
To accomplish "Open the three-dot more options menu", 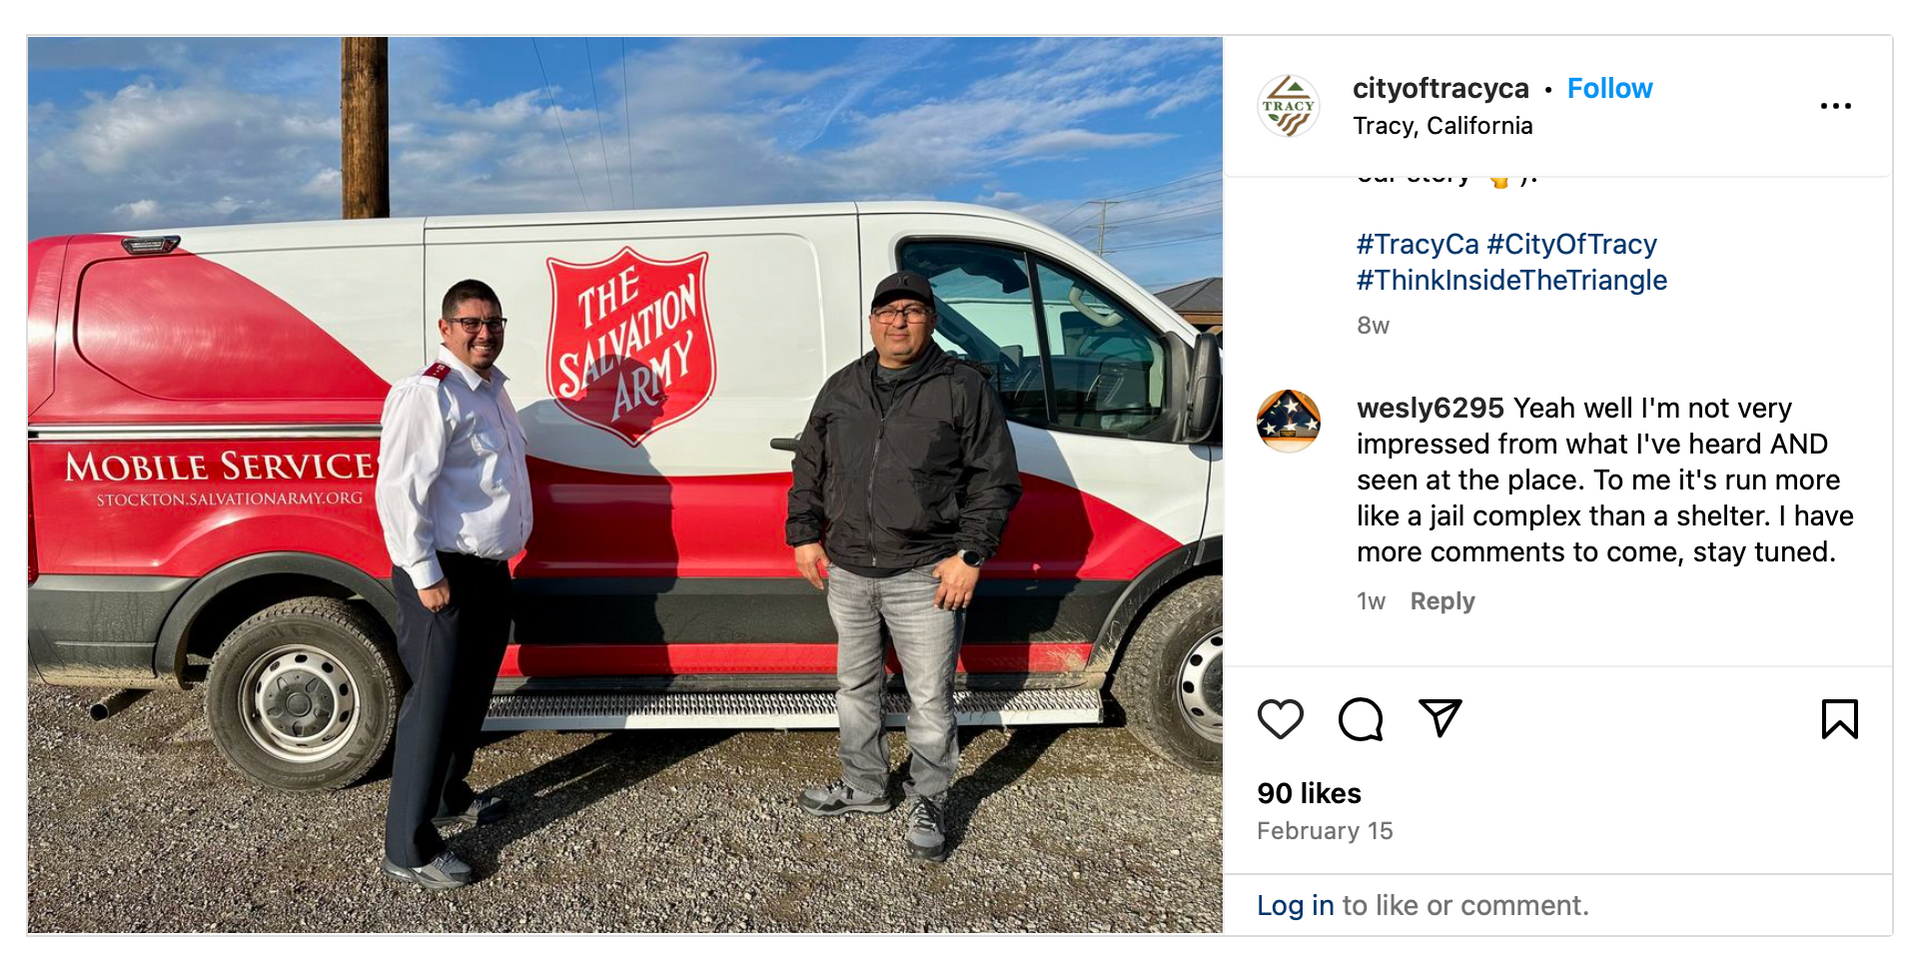I will (1835, 106).
